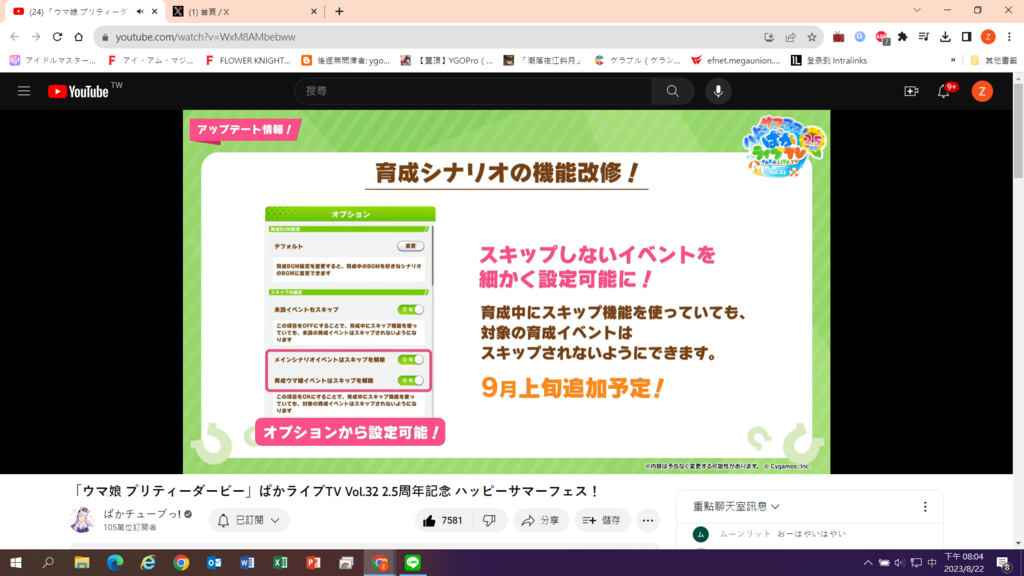Screen dimensions: 1024x576
Task: Click the 分享 share button
Action: pos(540,520)
